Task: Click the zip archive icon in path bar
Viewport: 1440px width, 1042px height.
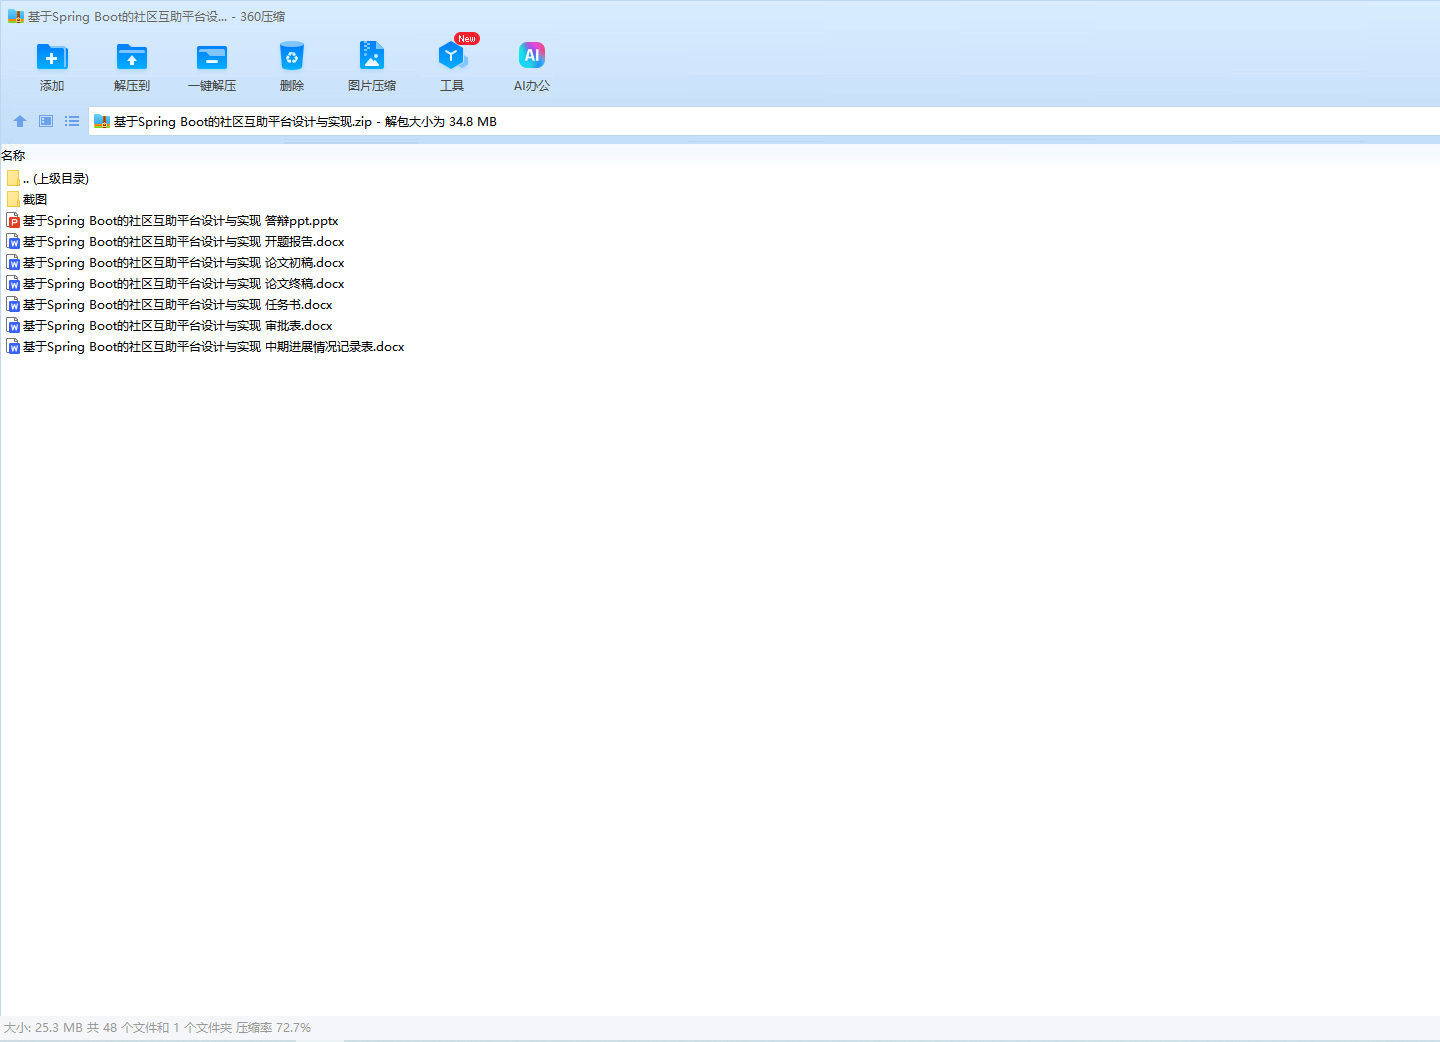Action: [x=102, y=122]
